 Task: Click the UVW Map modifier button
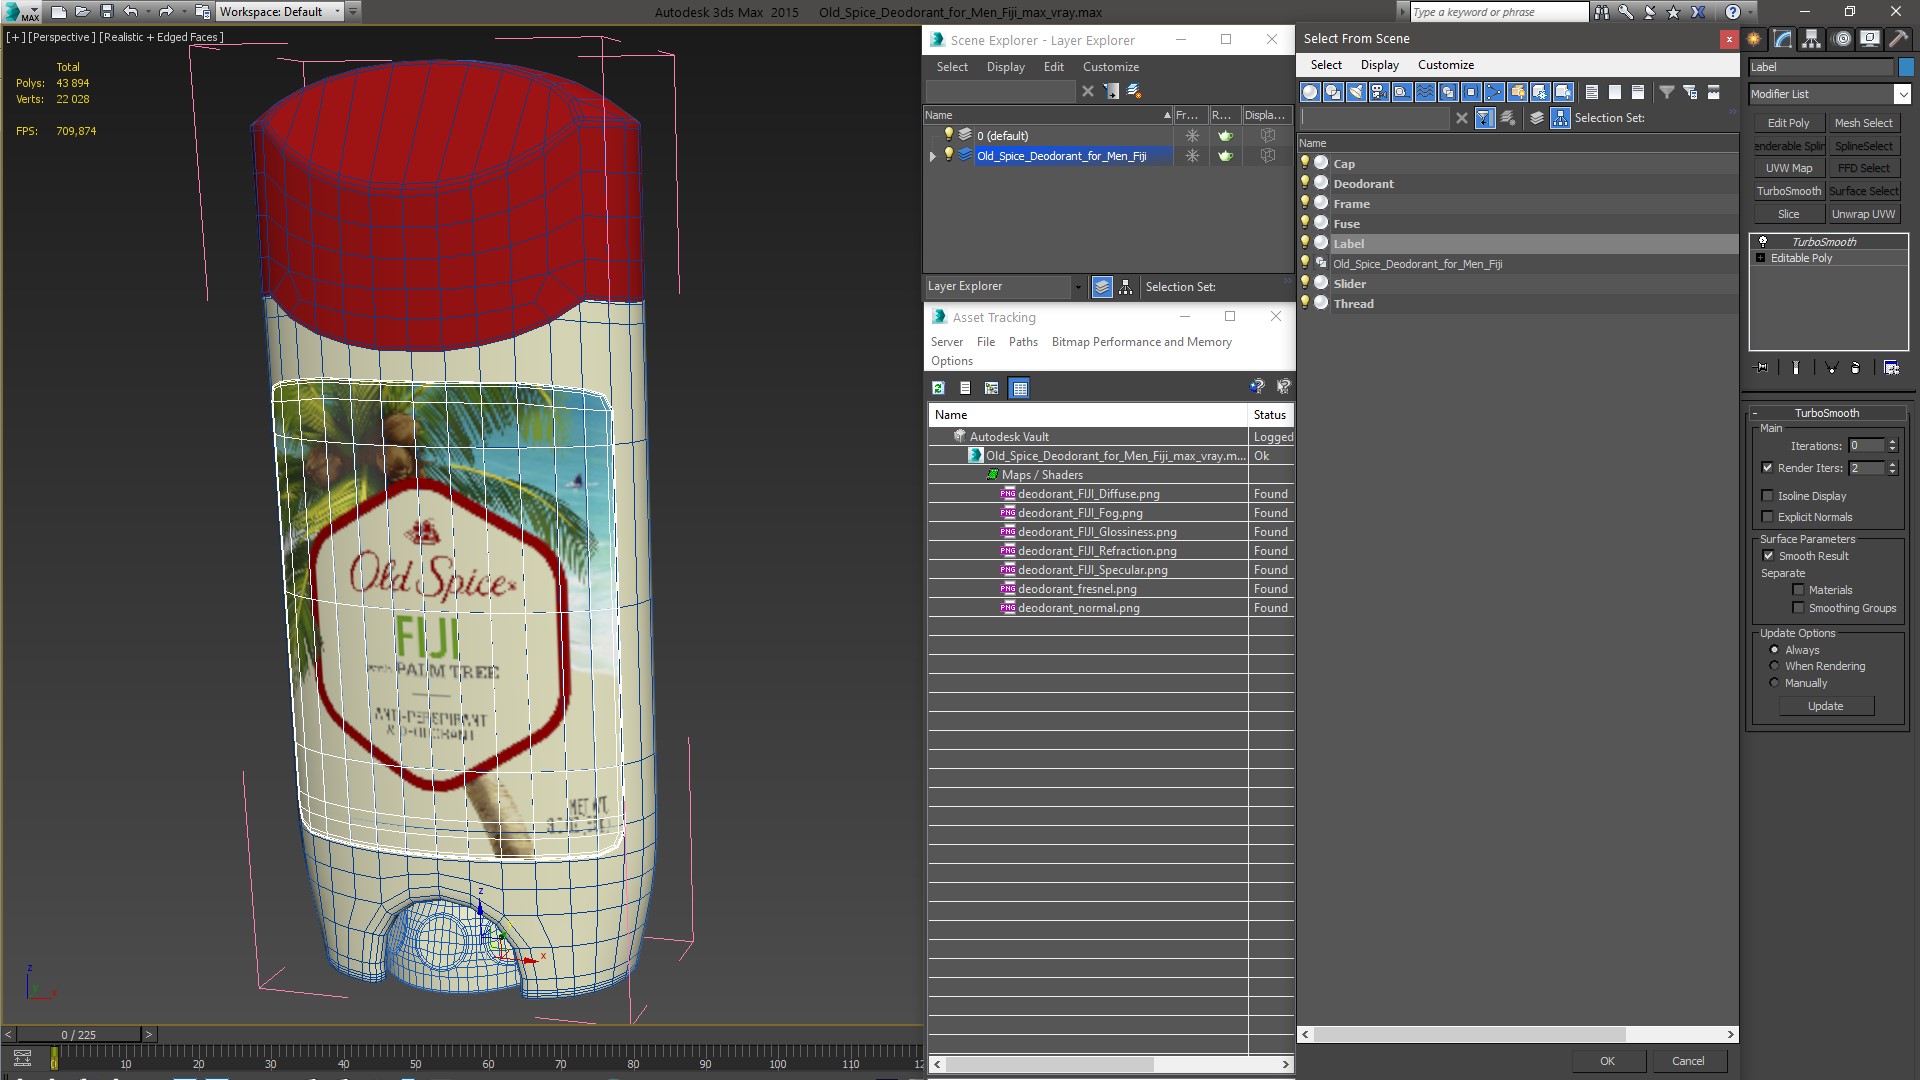coord(1788,167)
